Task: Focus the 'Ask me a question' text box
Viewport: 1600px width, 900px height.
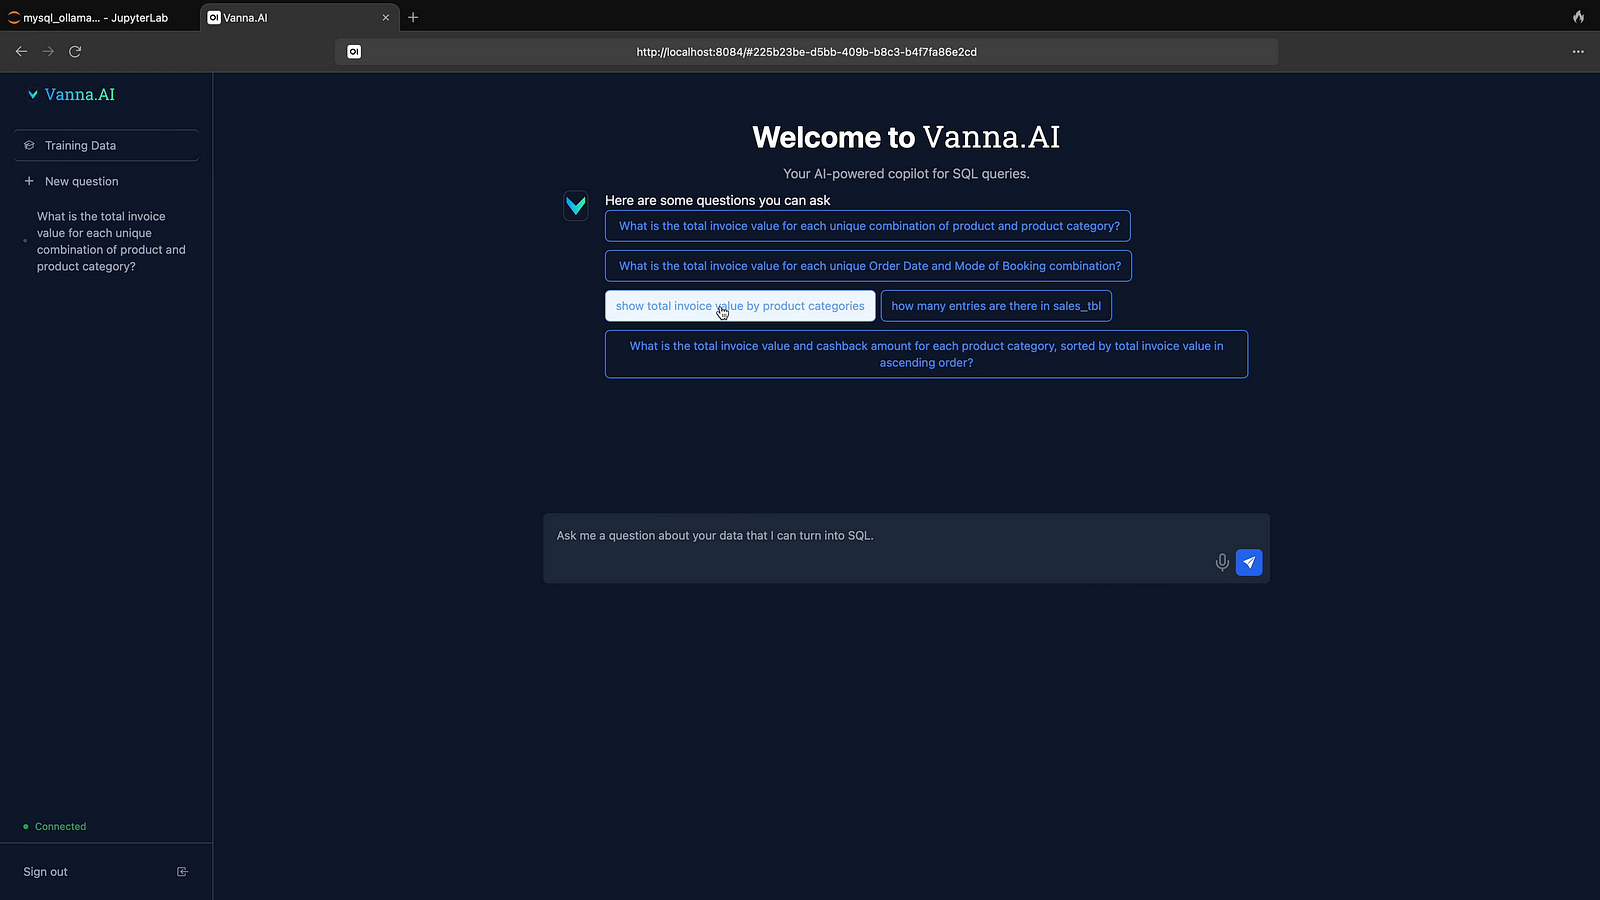Action: tap(880, 536)
